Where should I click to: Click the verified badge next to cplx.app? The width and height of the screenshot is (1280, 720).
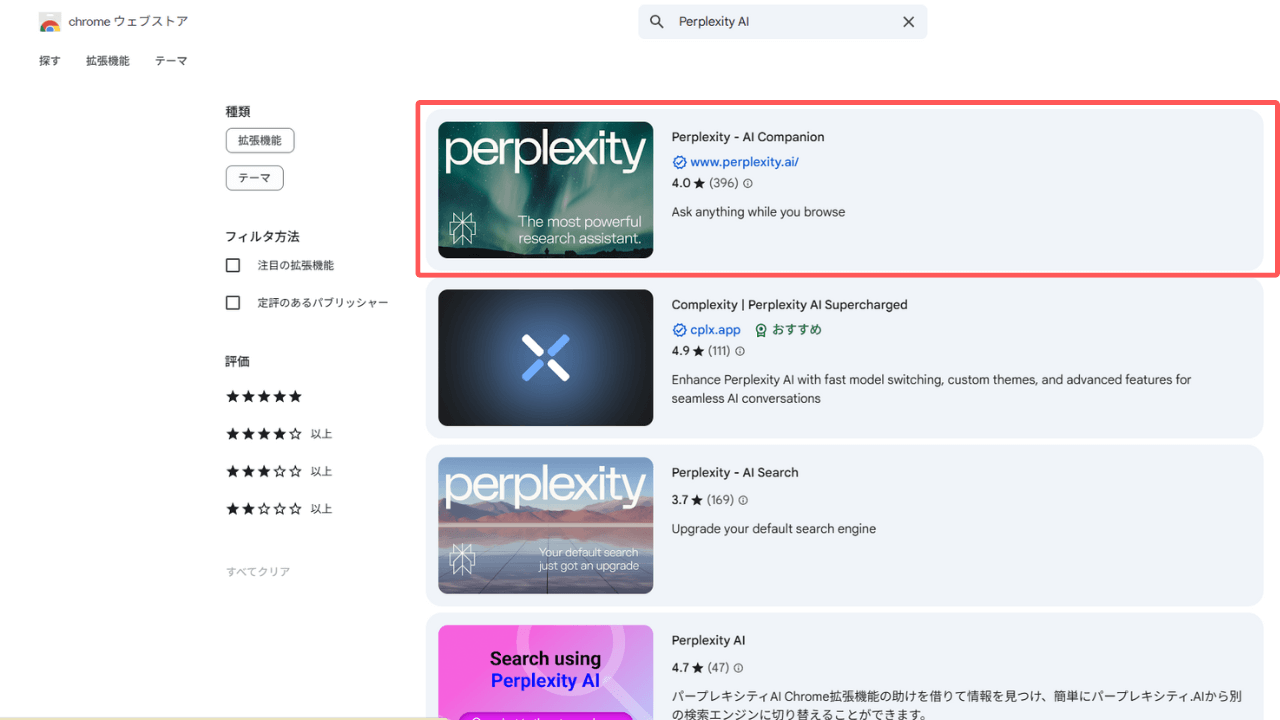[x=680, y=330]
